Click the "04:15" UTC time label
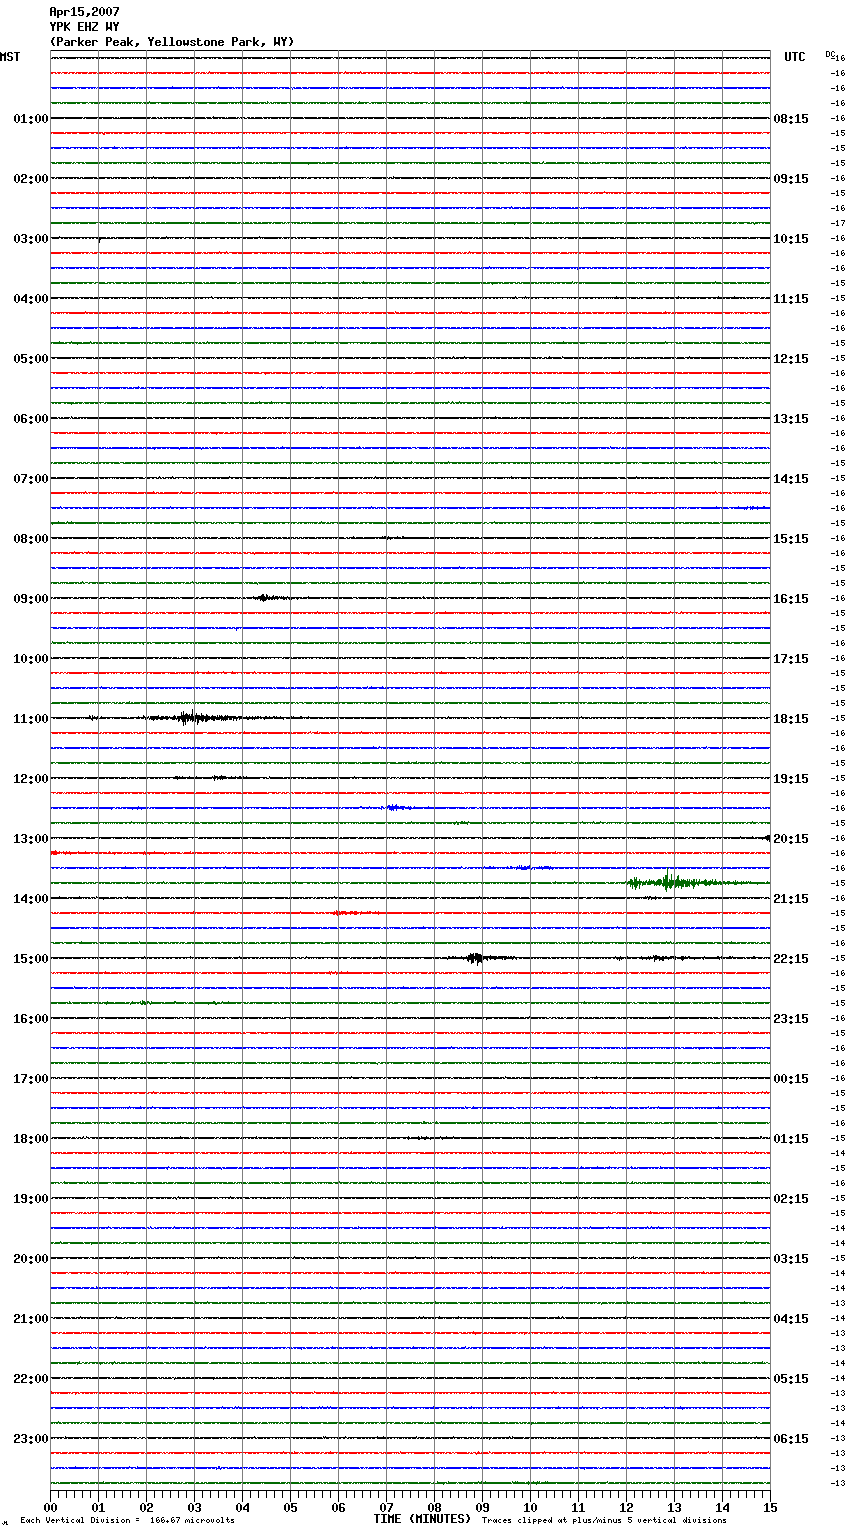 pyautogui.click(x=791, y=1319)
